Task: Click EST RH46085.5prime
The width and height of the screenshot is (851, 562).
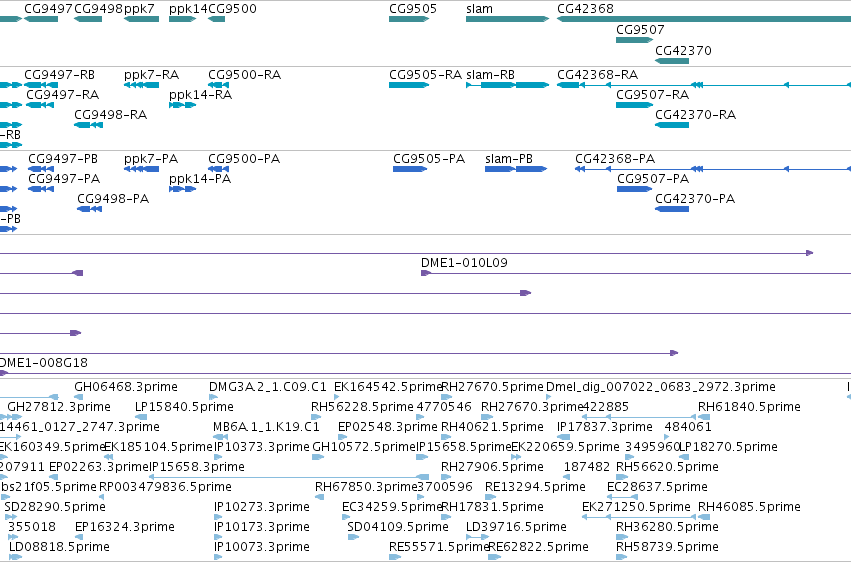Action: click(750, 507)
